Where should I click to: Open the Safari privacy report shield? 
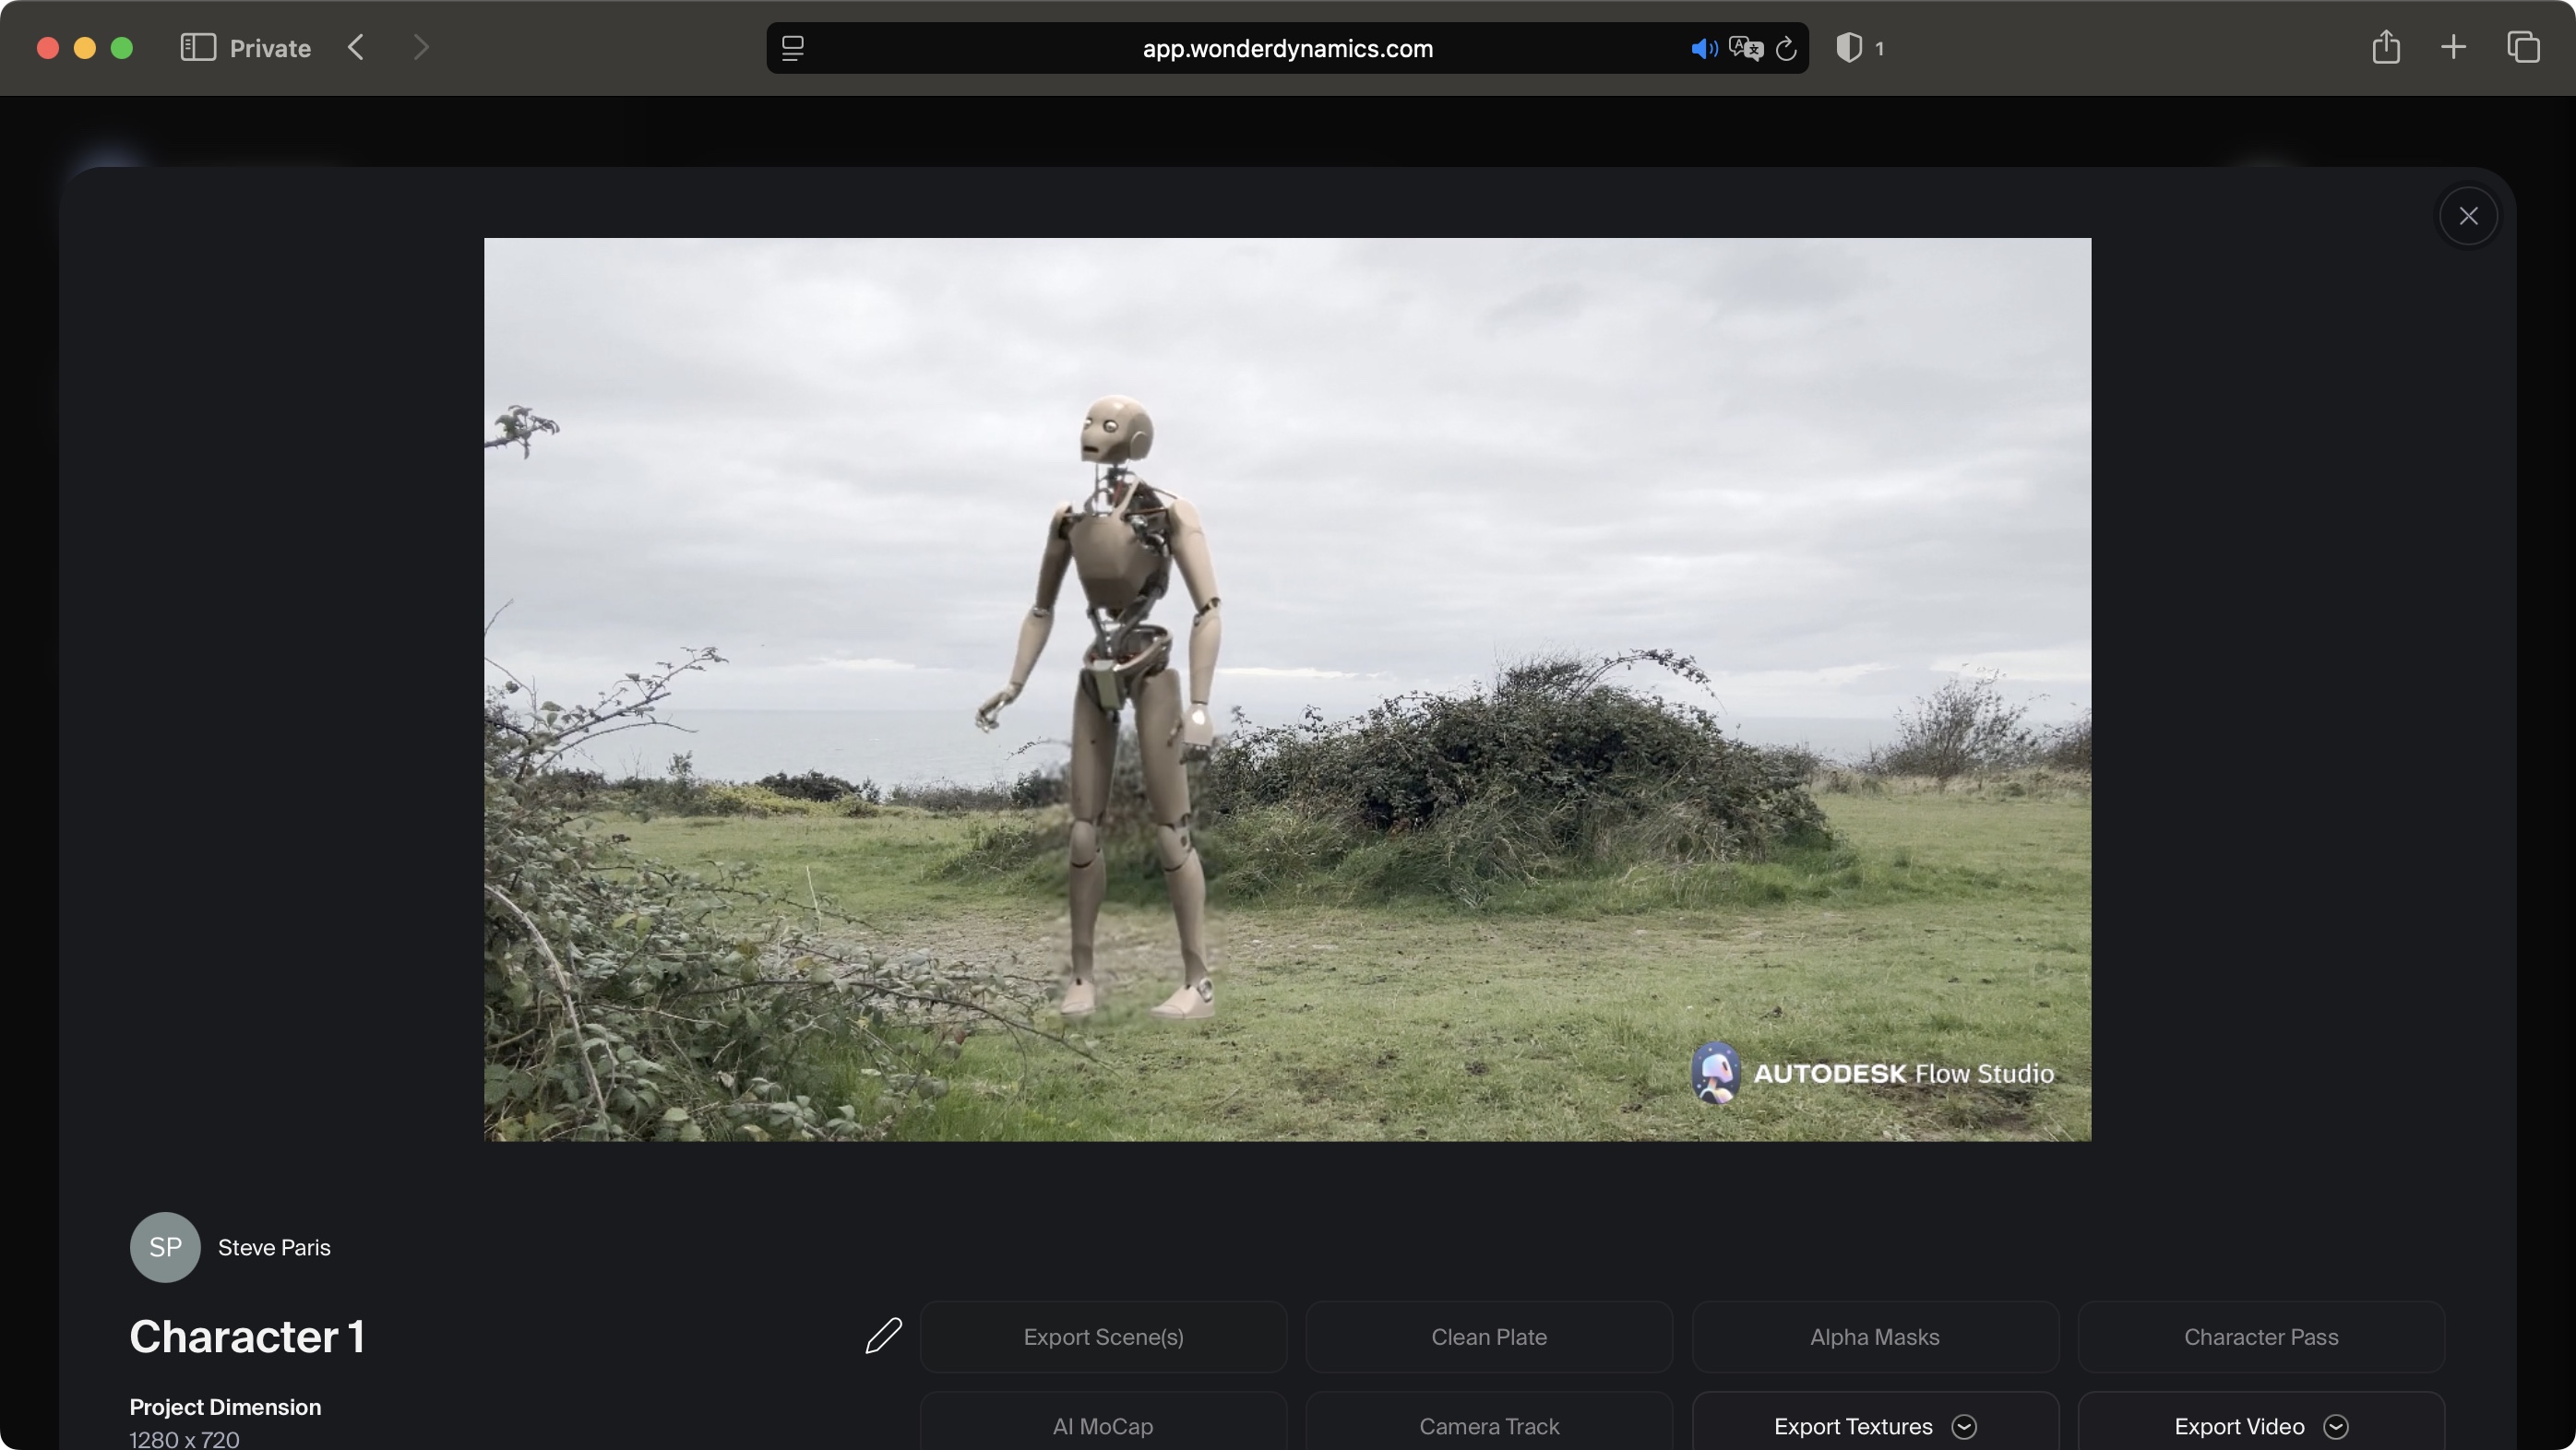(x=1849, y=48)
